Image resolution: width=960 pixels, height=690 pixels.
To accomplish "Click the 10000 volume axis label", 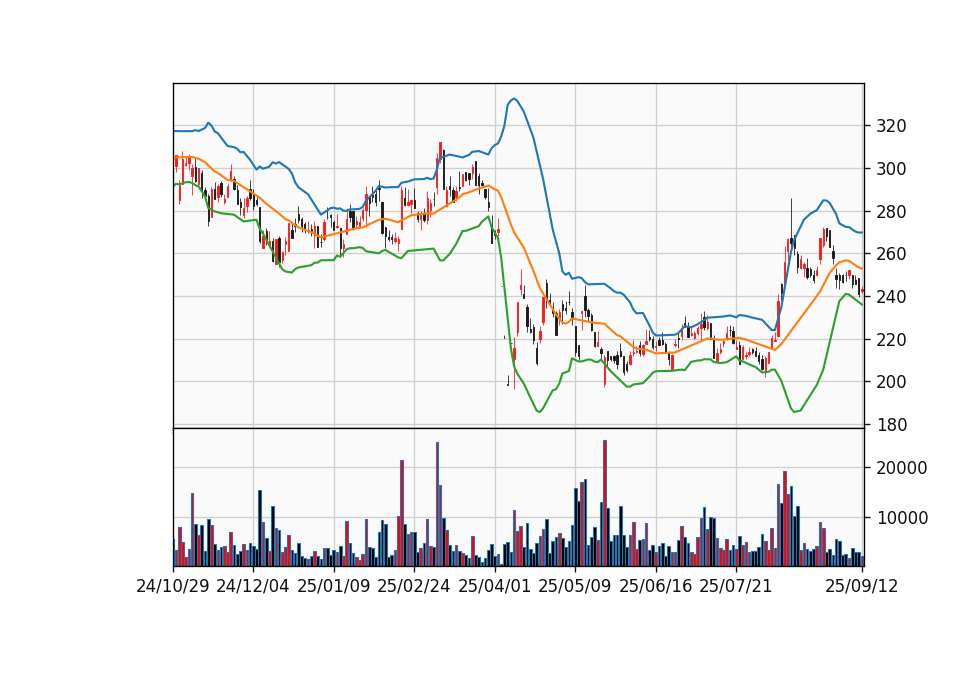I will click(x=902, y=518).
